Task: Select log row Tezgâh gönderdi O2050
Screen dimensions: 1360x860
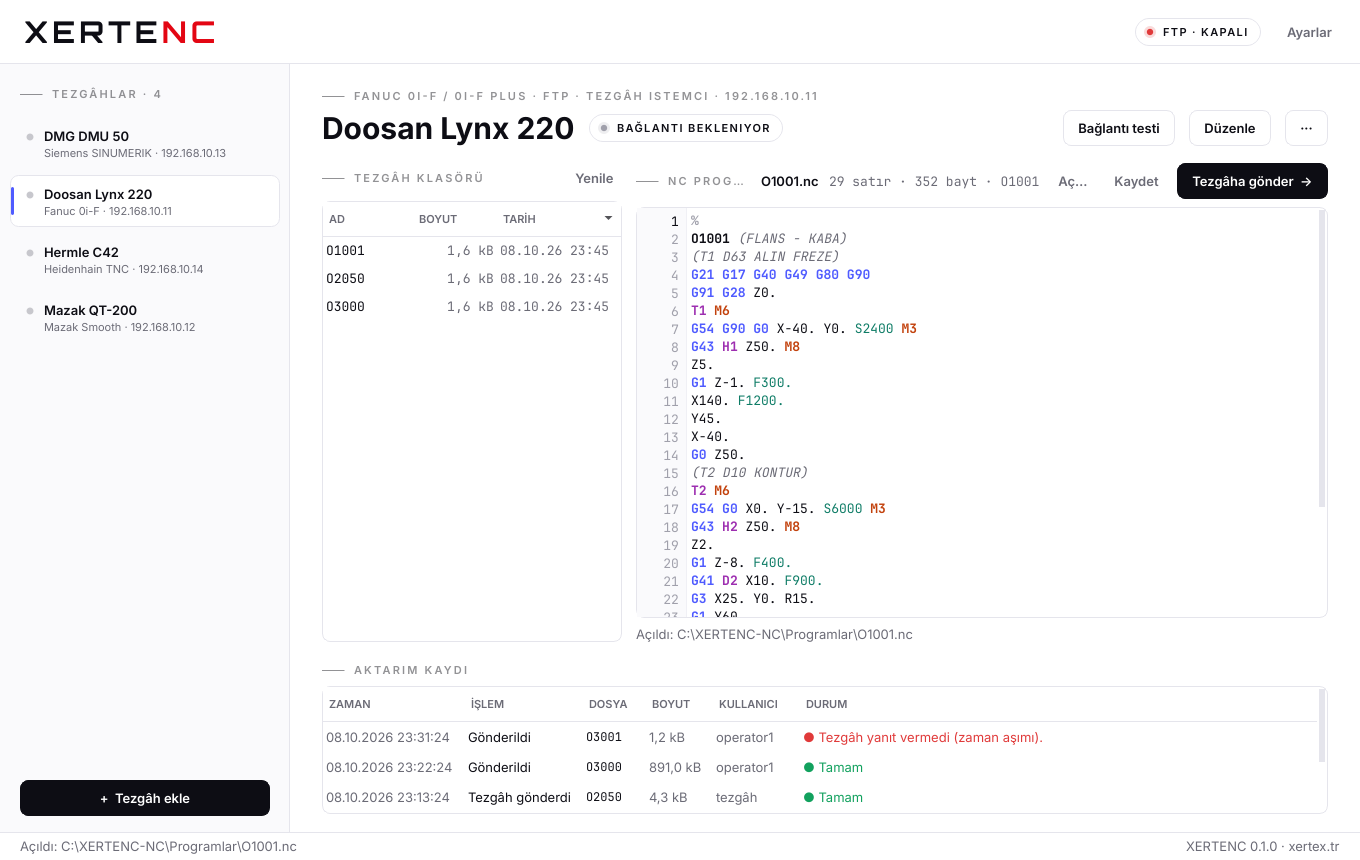Action: click(x=820, y=797)
